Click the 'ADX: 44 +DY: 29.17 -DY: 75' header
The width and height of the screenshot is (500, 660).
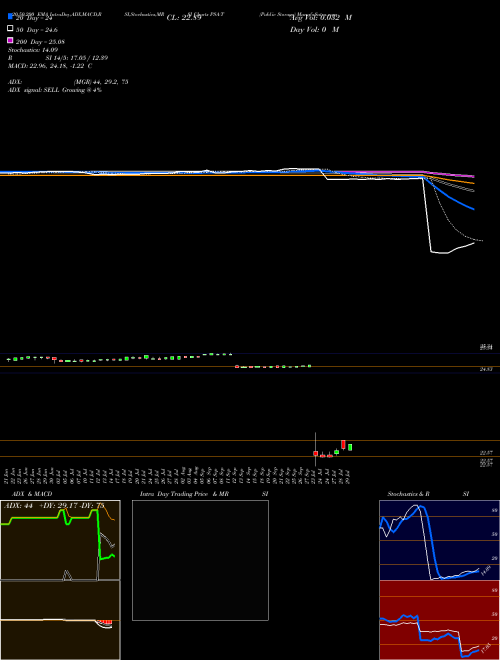54,505
